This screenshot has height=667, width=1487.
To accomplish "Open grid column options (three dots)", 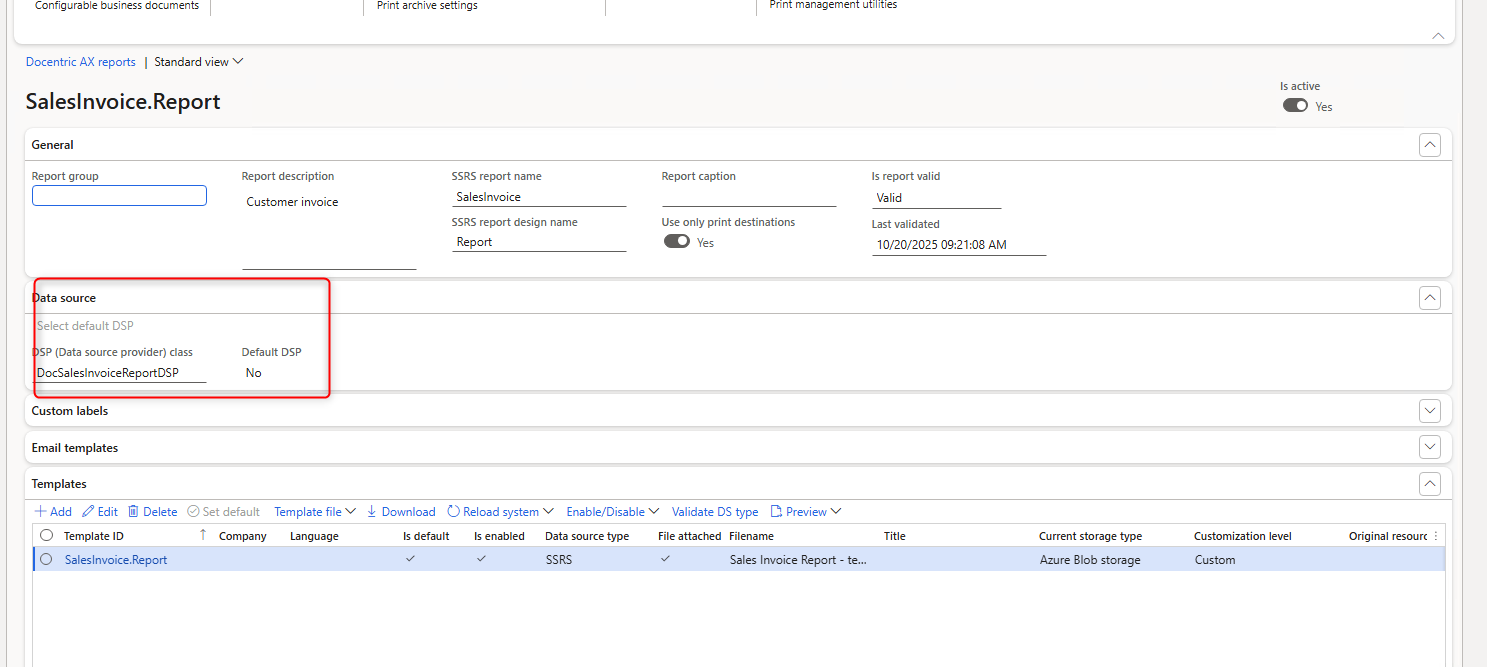I will (x=1436, y=536).
